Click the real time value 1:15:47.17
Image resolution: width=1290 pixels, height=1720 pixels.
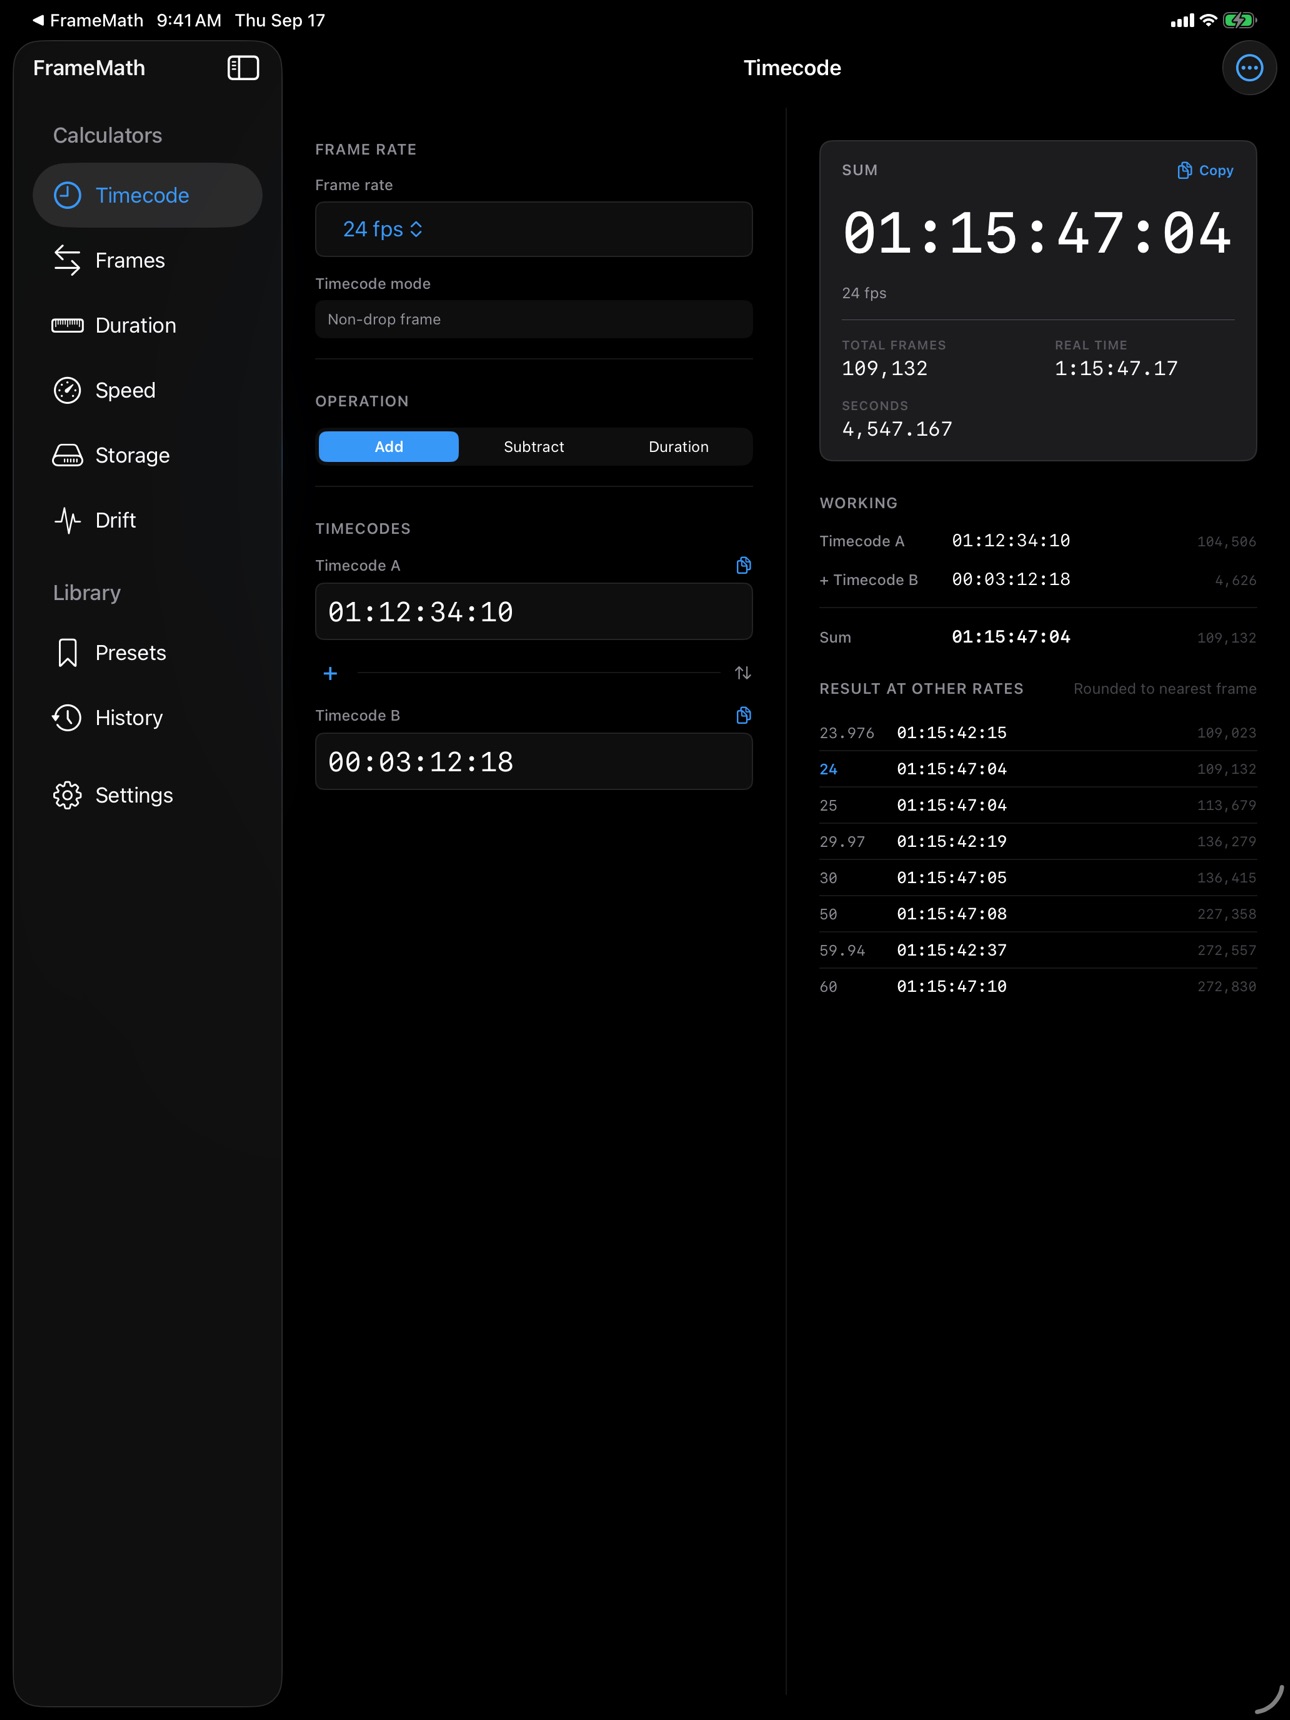pyautogui.click(x=1116, y=369)
